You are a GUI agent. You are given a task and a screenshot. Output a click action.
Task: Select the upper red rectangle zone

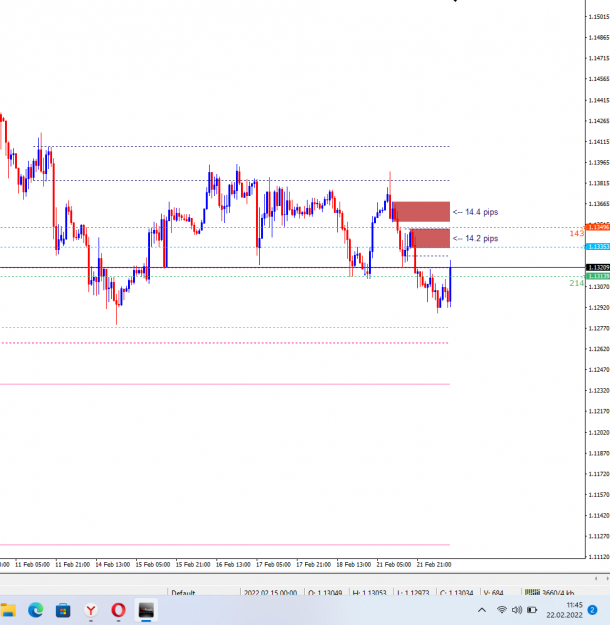pos(421,212)
